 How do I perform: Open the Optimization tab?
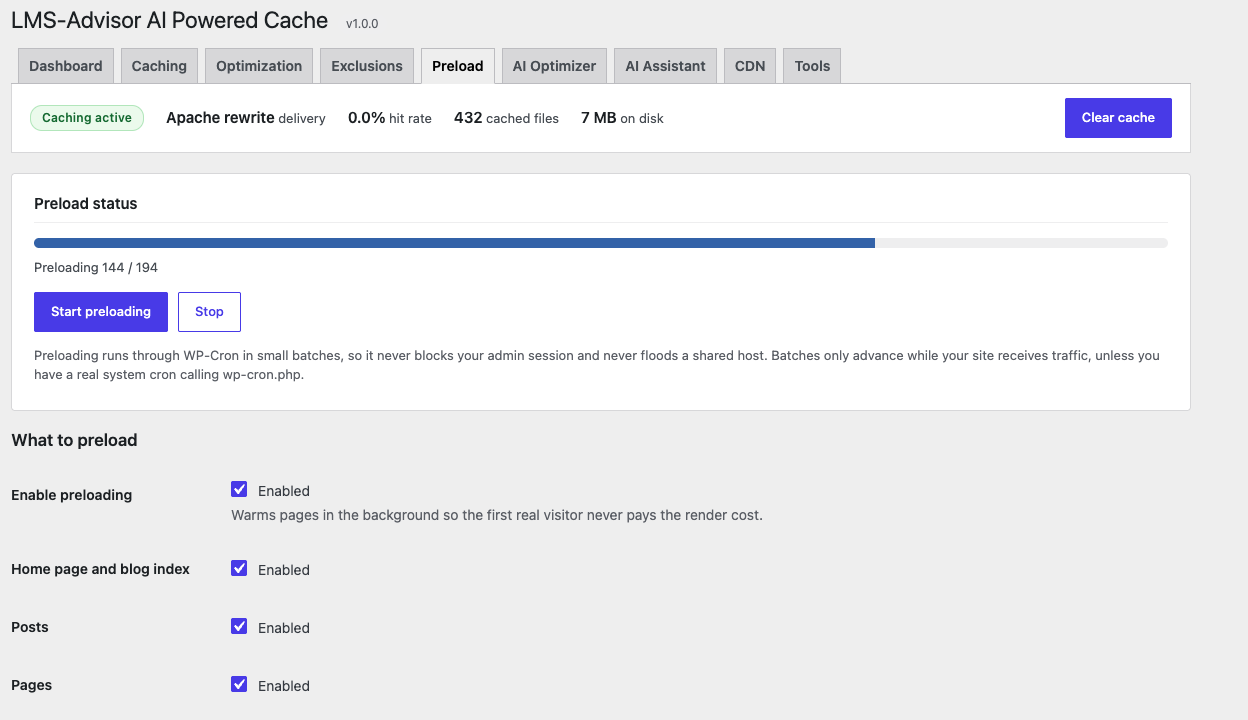pos(259,66)
